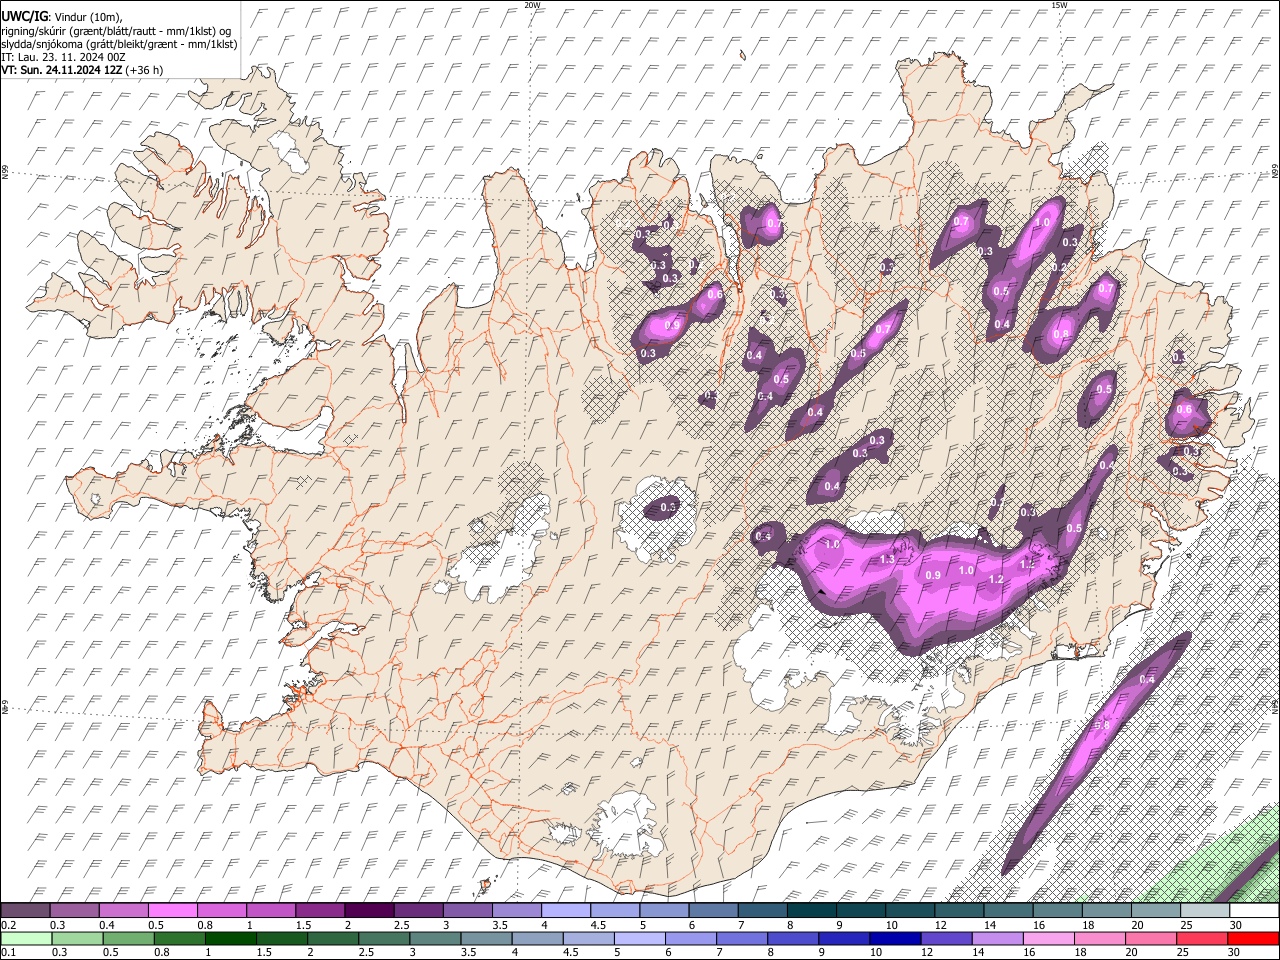Pick deep blue swatch between 10 and 12, lower row
The height and width of the screenshot is (960, 1280).
click(x=895, y=938)
